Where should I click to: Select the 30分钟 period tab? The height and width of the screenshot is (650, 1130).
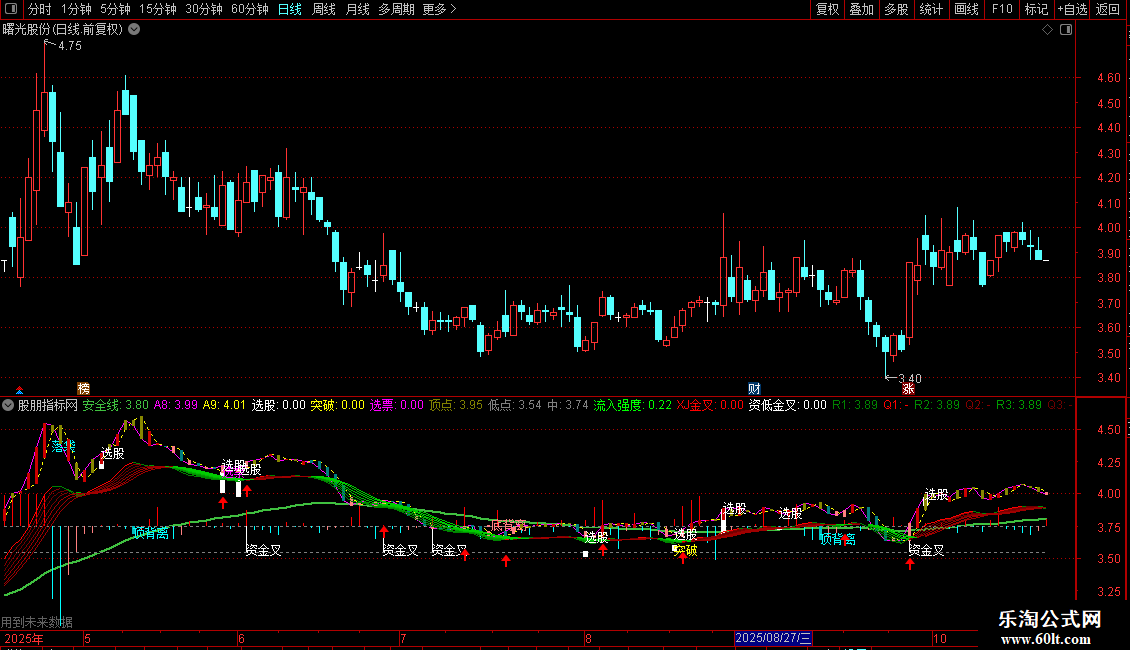point(203,9)
